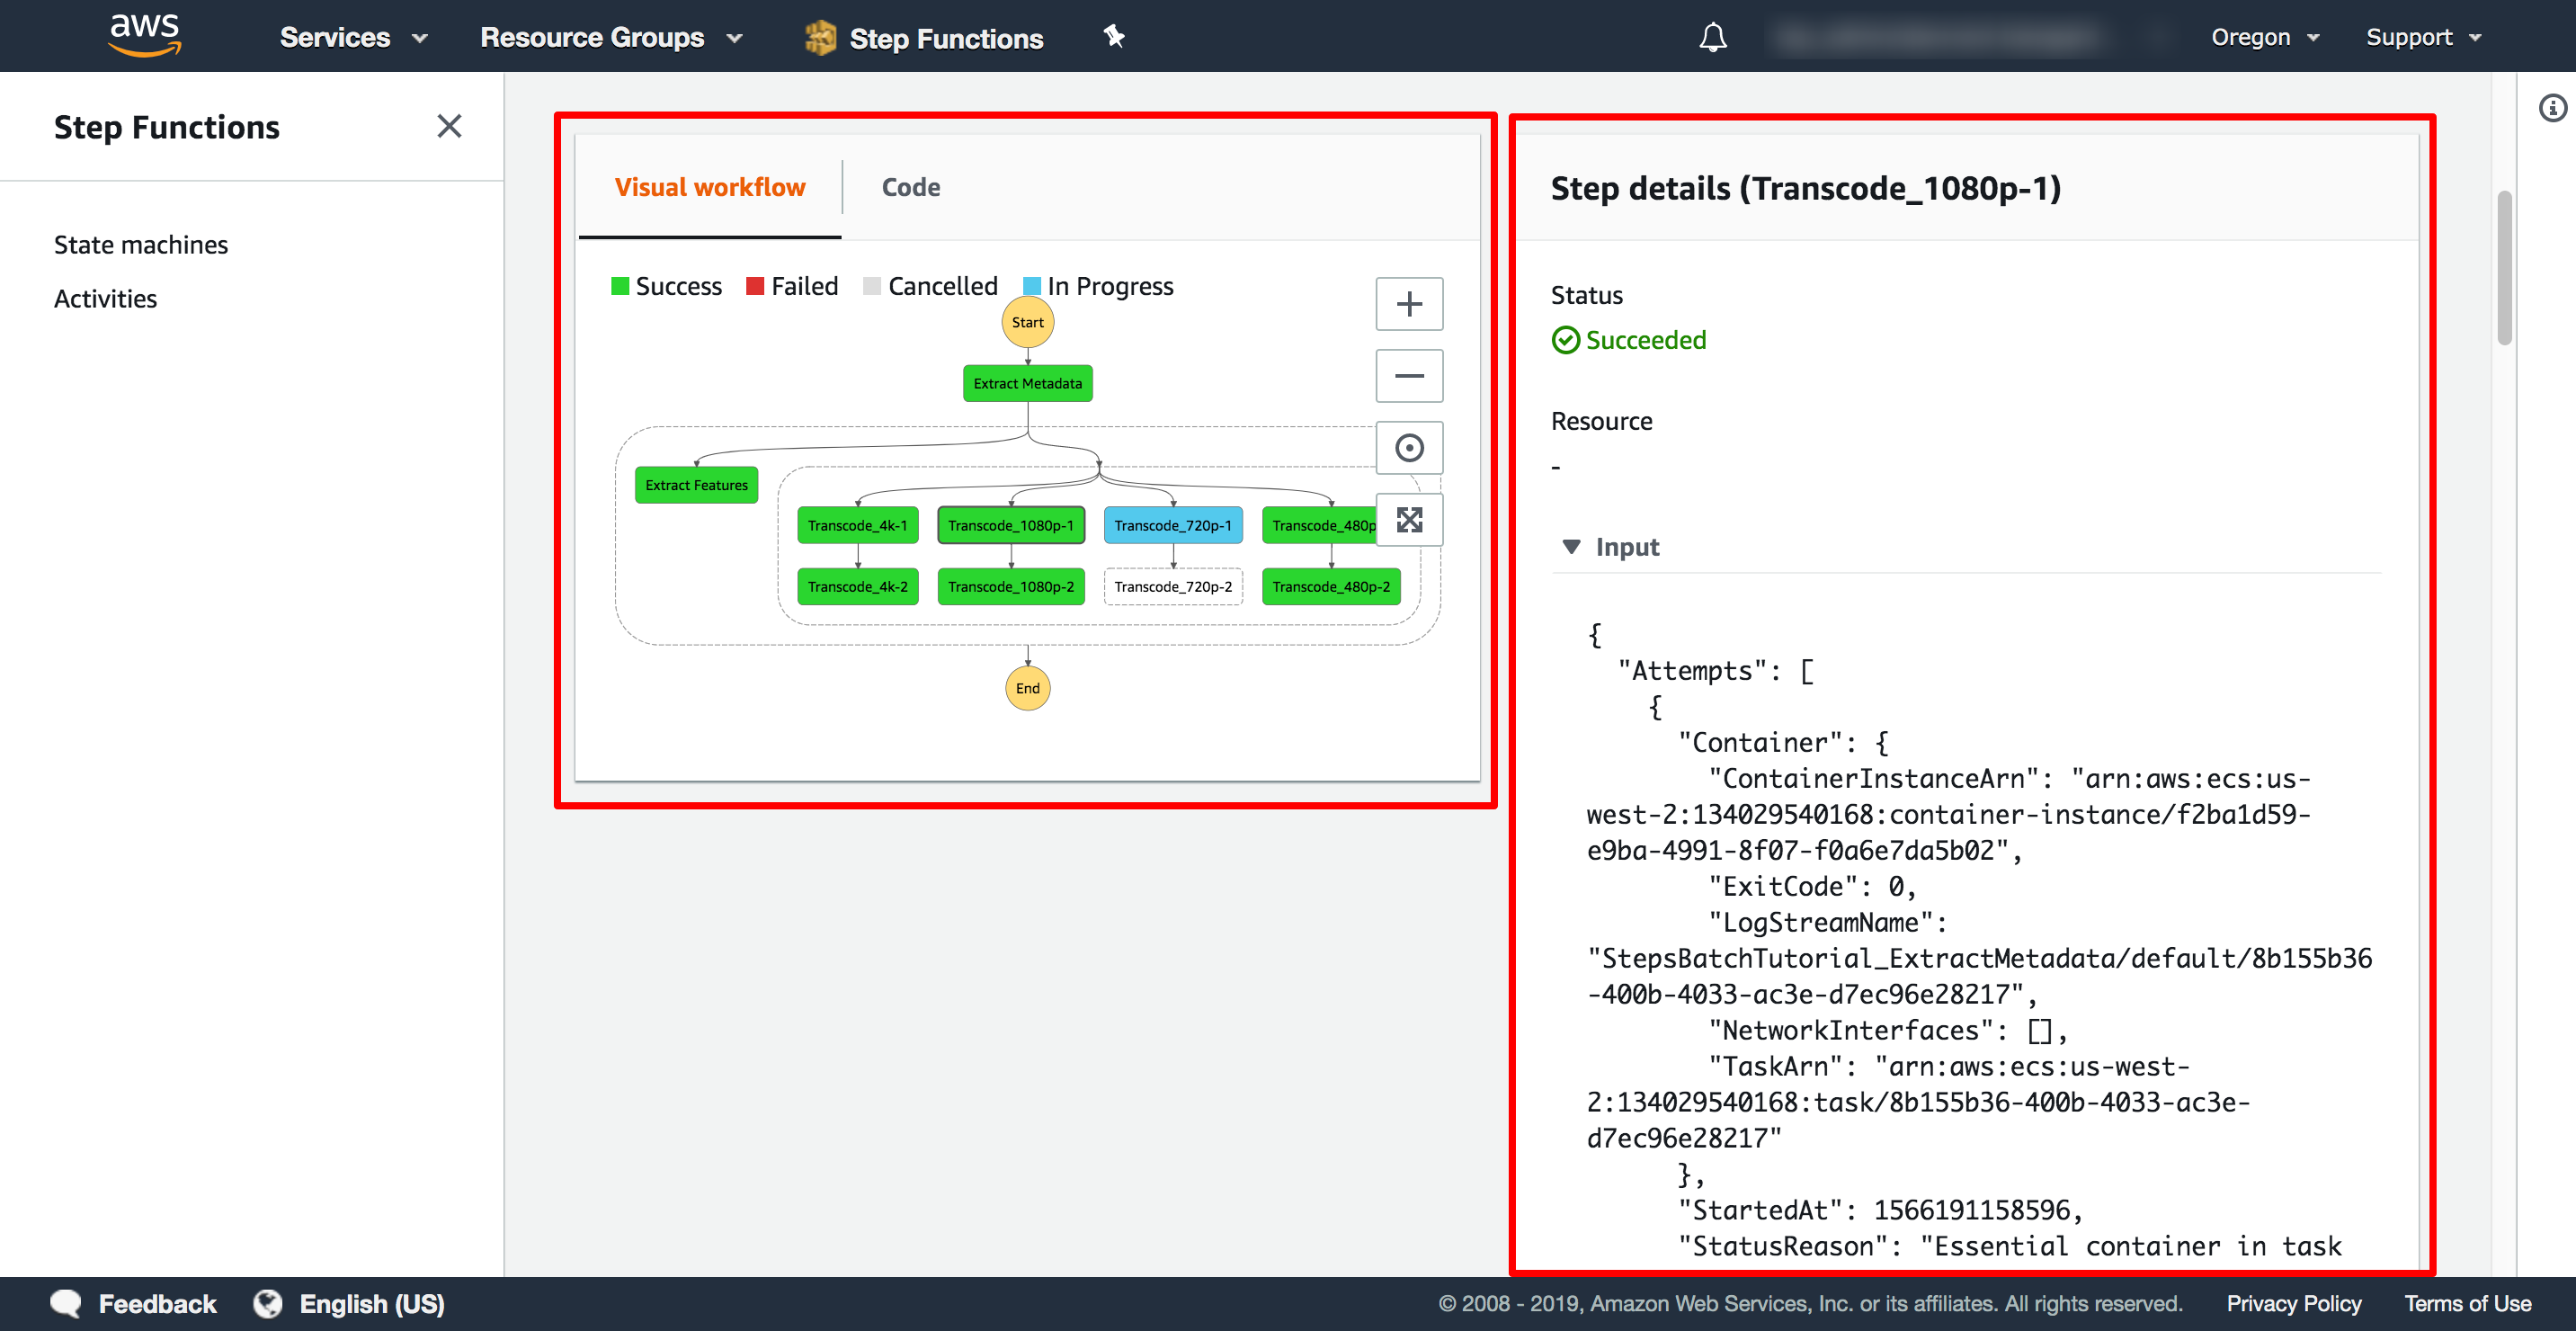This screenshot has height=1331, width=2576.
Task: Change language from English (US)
Action: point(371,1304)
